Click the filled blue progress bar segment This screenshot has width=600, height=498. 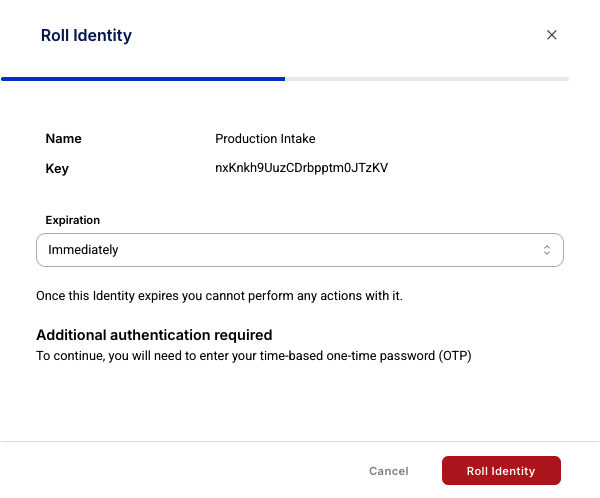pos(143,79)
